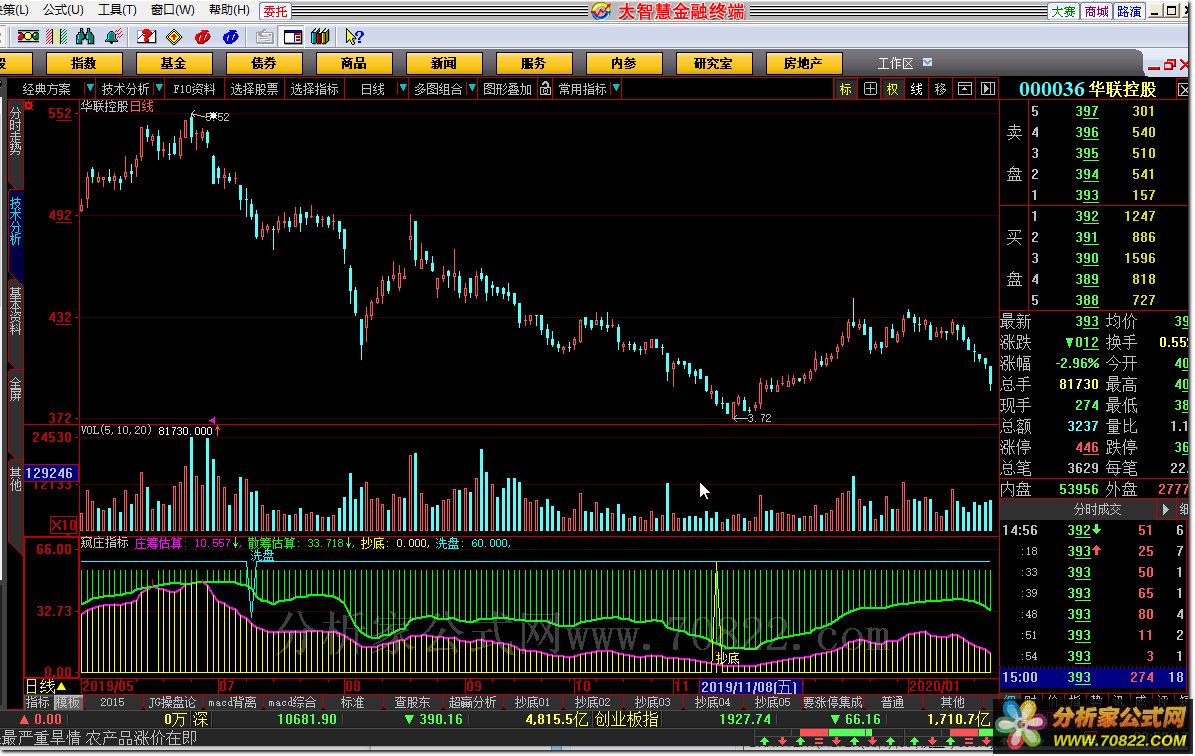This screenshot has width=1195, height=756.
Task: Click the 基金 yellow button
Action: click(174, 63)
